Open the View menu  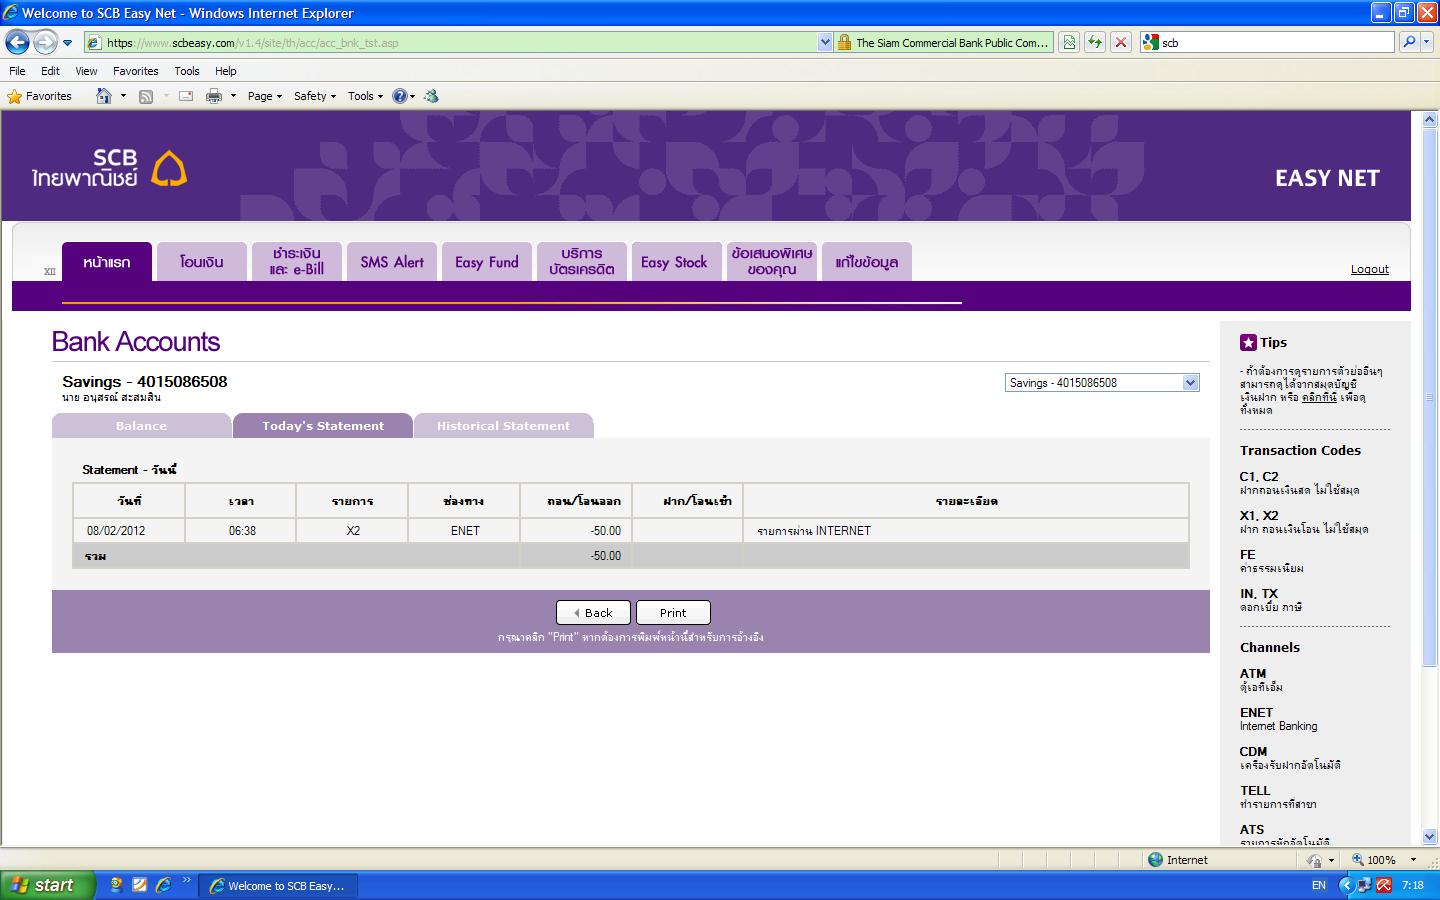[86, 71]
